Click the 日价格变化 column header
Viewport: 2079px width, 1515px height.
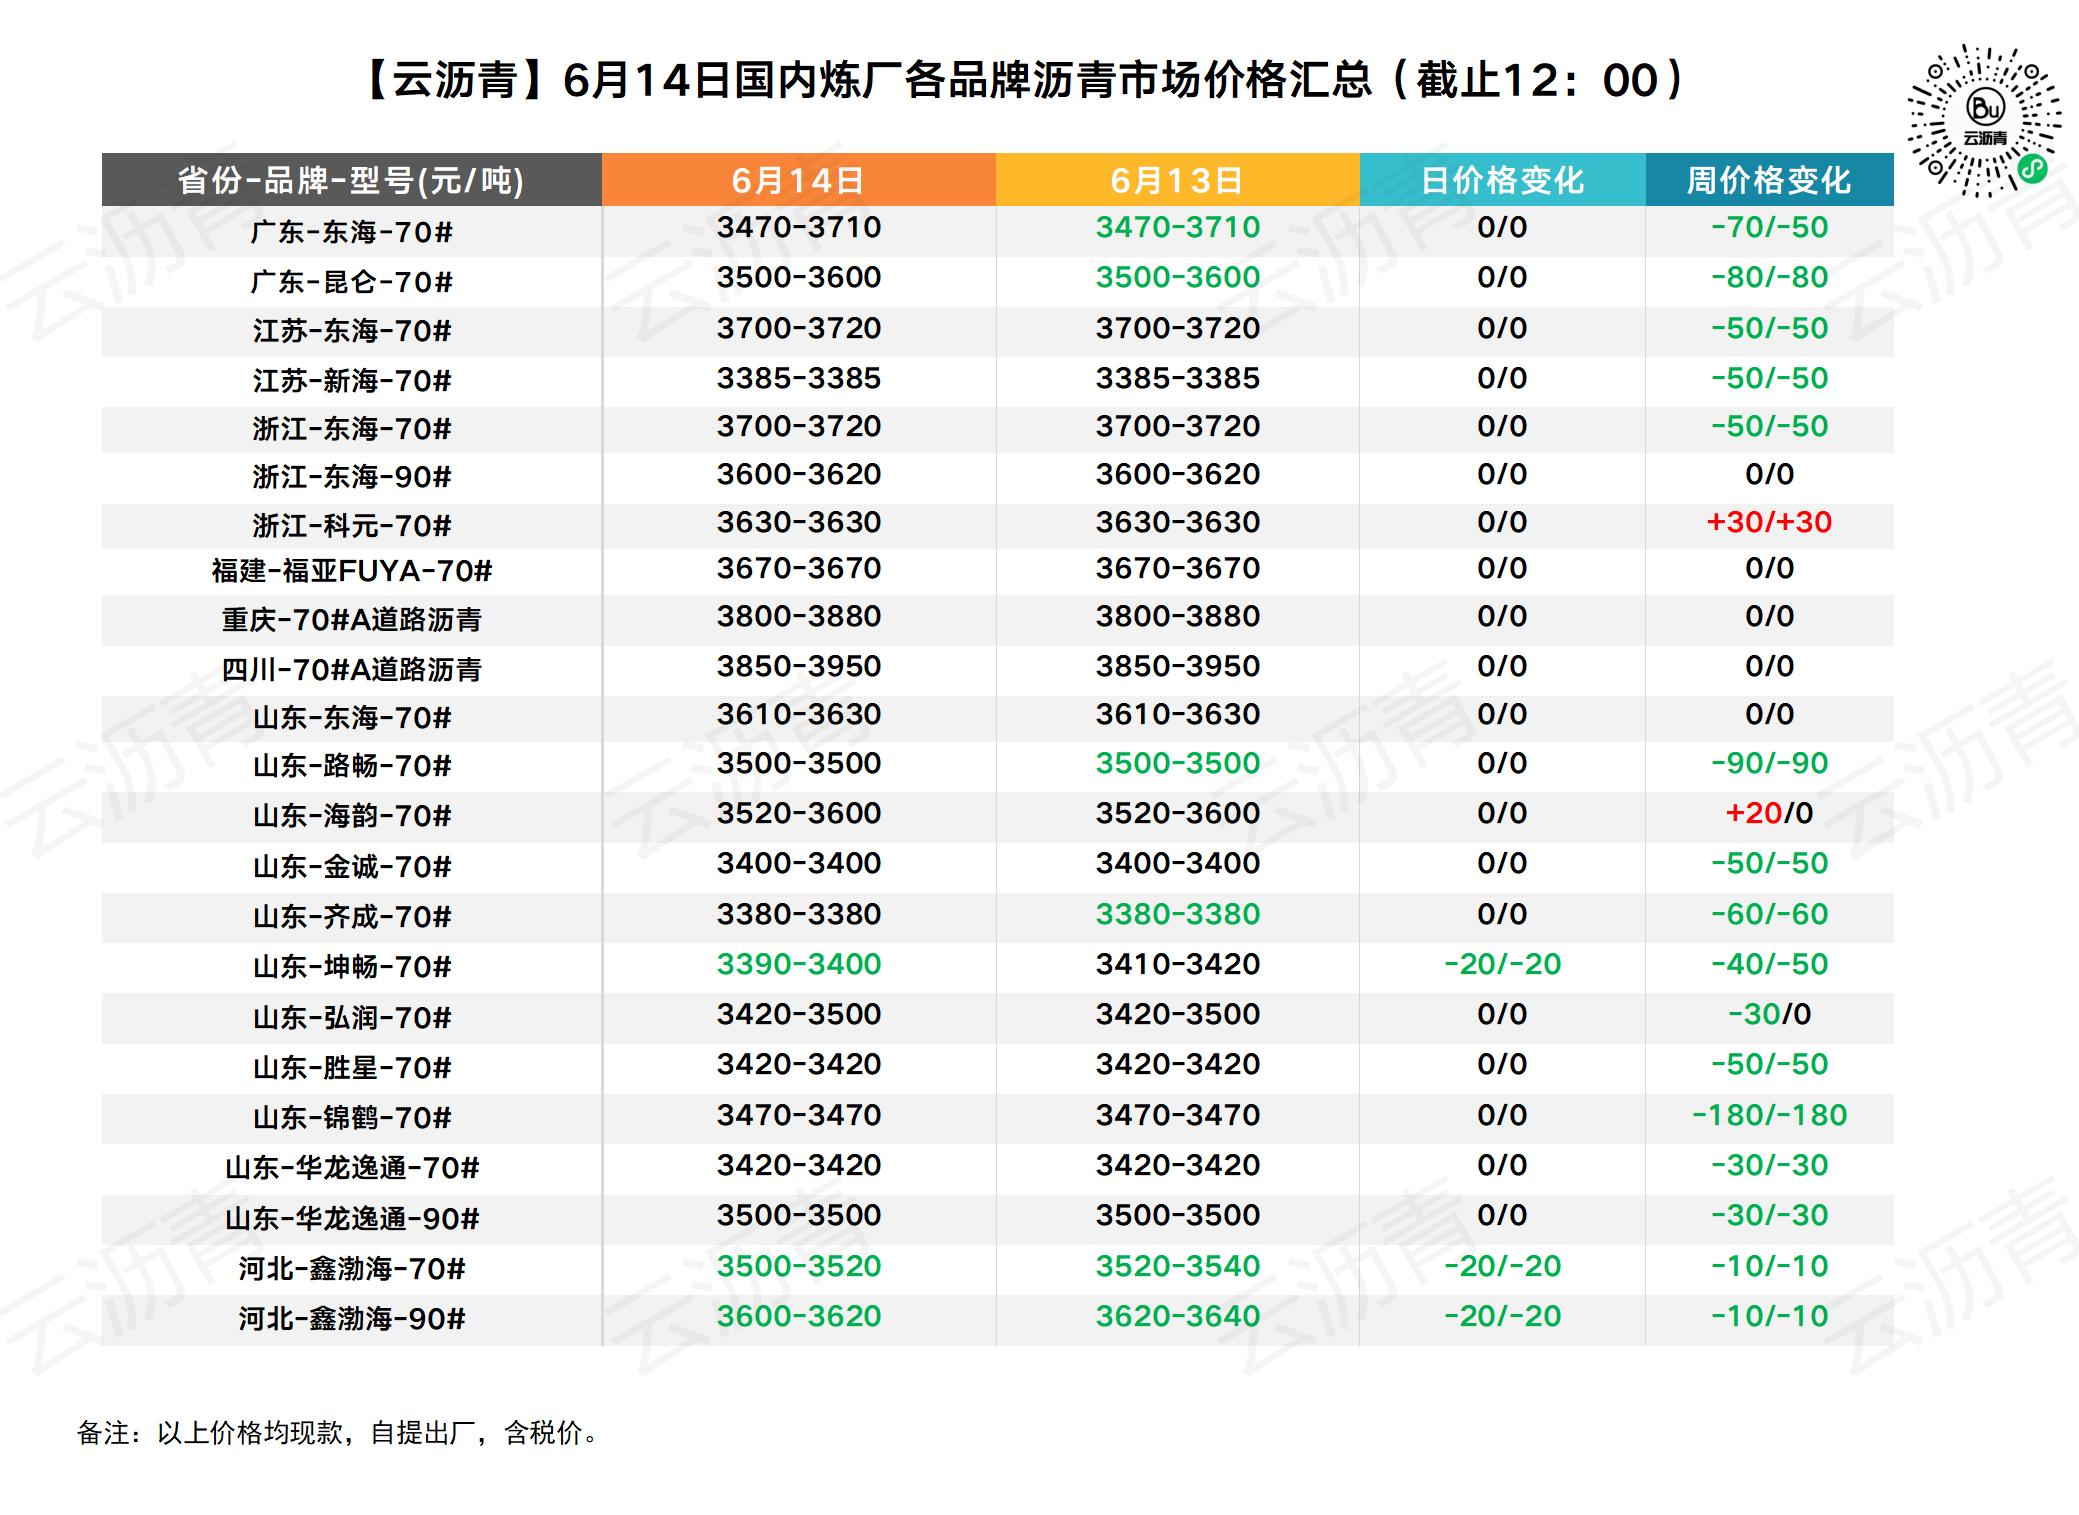[x=1502, y=180]
